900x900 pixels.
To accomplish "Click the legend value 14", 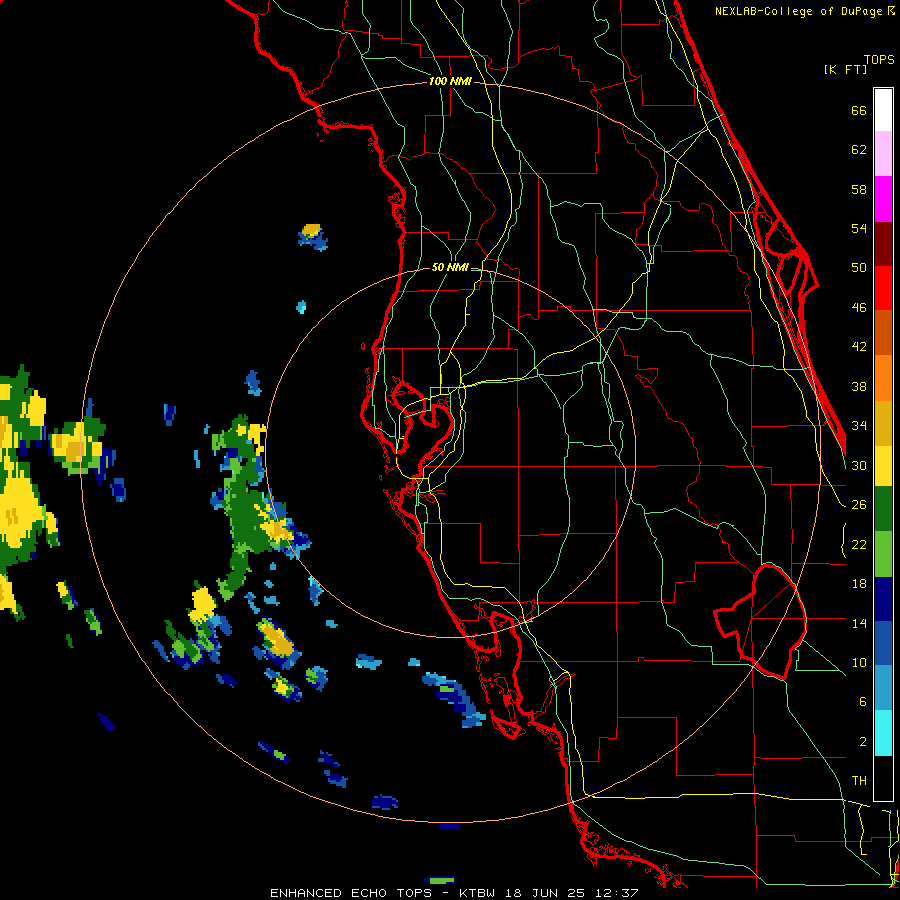I will [x=859, y=623].
